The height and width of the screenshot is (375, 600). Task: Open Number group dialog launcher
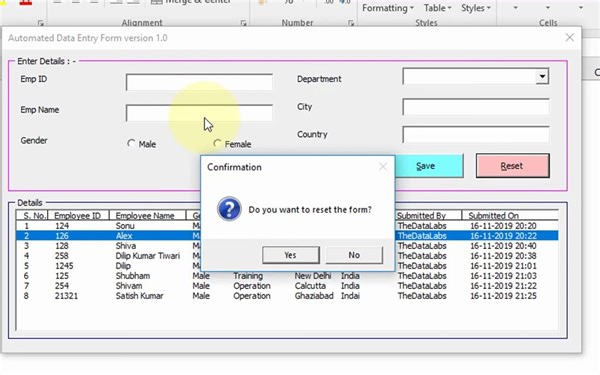[x=351, y=23]
